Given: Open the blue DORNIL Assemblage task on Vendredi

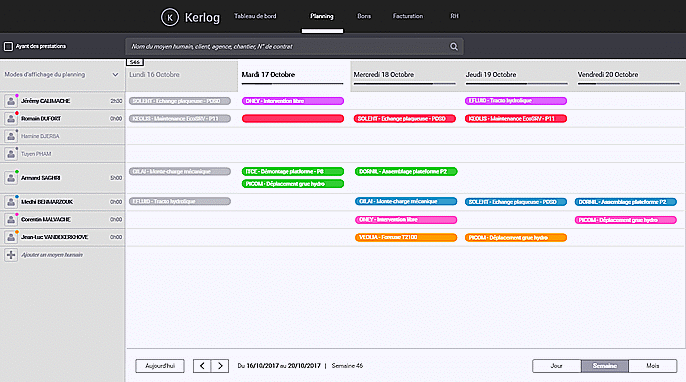Looking at the screenshot, I should (x=626, y=202).
